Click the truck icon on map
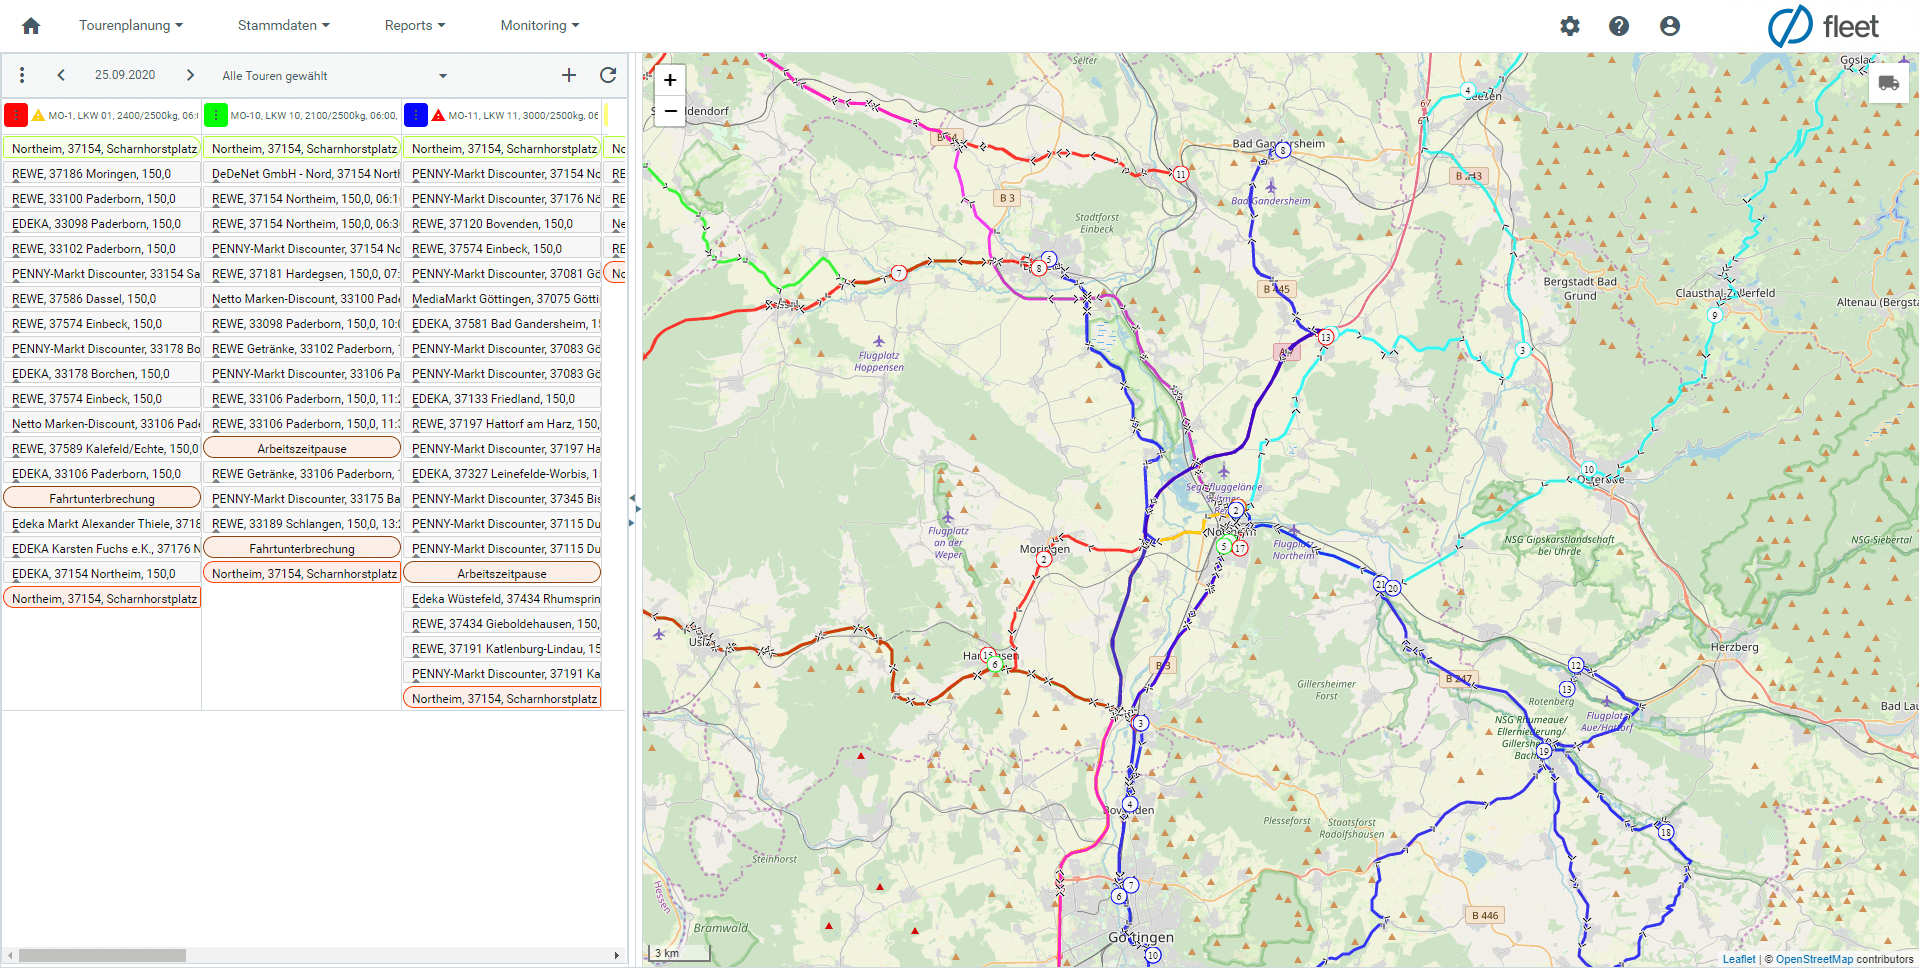The height and width of the screenshot is (968, 1919). tap(1888, 83)
